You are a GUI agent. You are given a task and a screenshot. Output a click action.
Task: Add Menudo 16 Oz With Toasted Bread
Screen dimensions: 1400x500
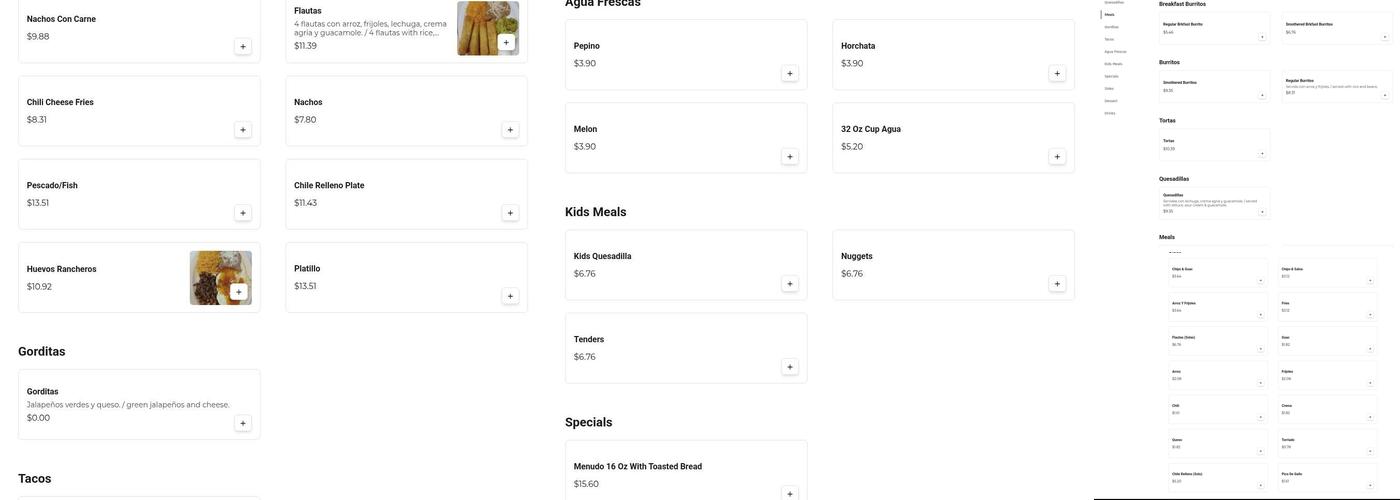pyautogui.click(x=790, y=494)
